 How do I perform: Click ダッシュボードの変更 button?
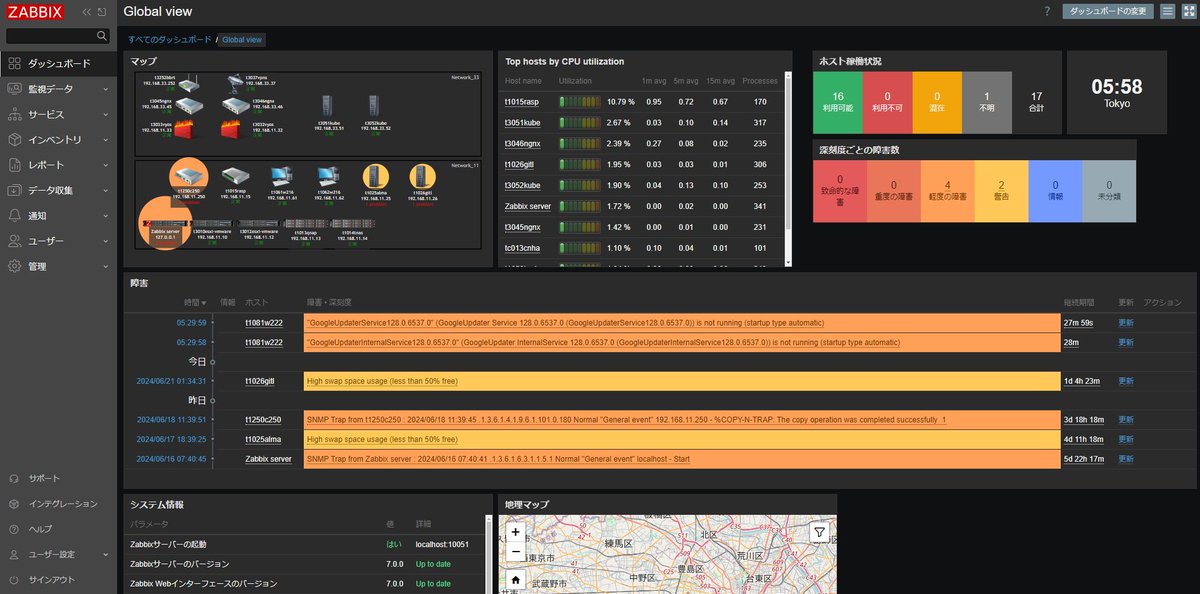click(1108, 11)
